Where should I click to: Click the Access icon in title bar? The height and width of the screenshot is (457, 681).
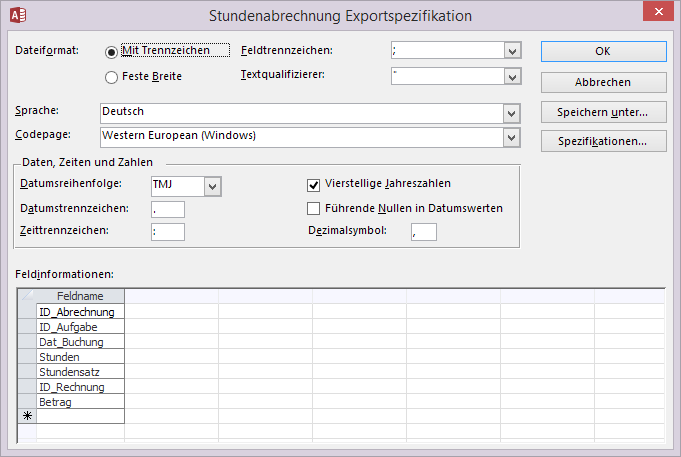point(17,15)
